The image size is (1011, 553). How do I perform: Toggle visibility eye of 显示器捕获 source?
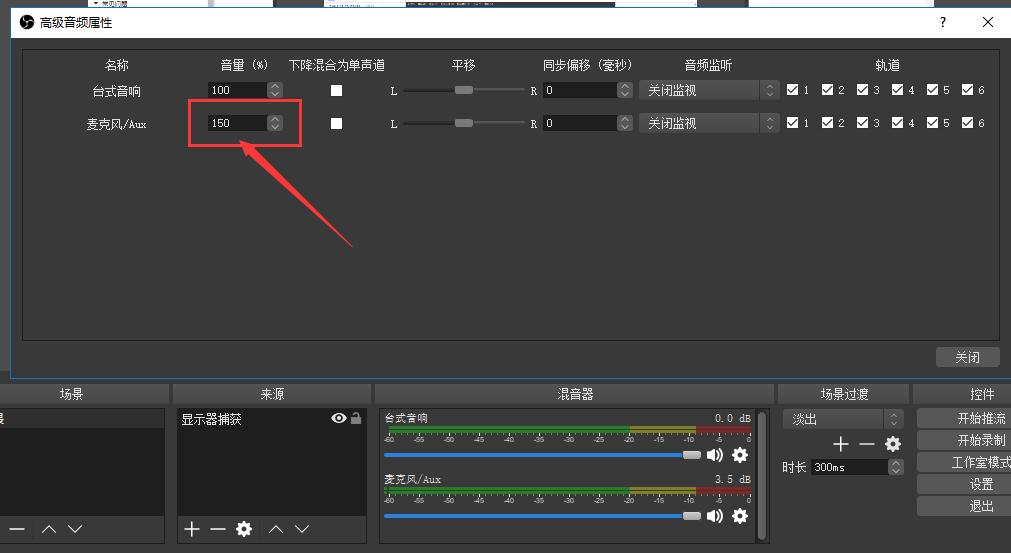pos(339,418)
